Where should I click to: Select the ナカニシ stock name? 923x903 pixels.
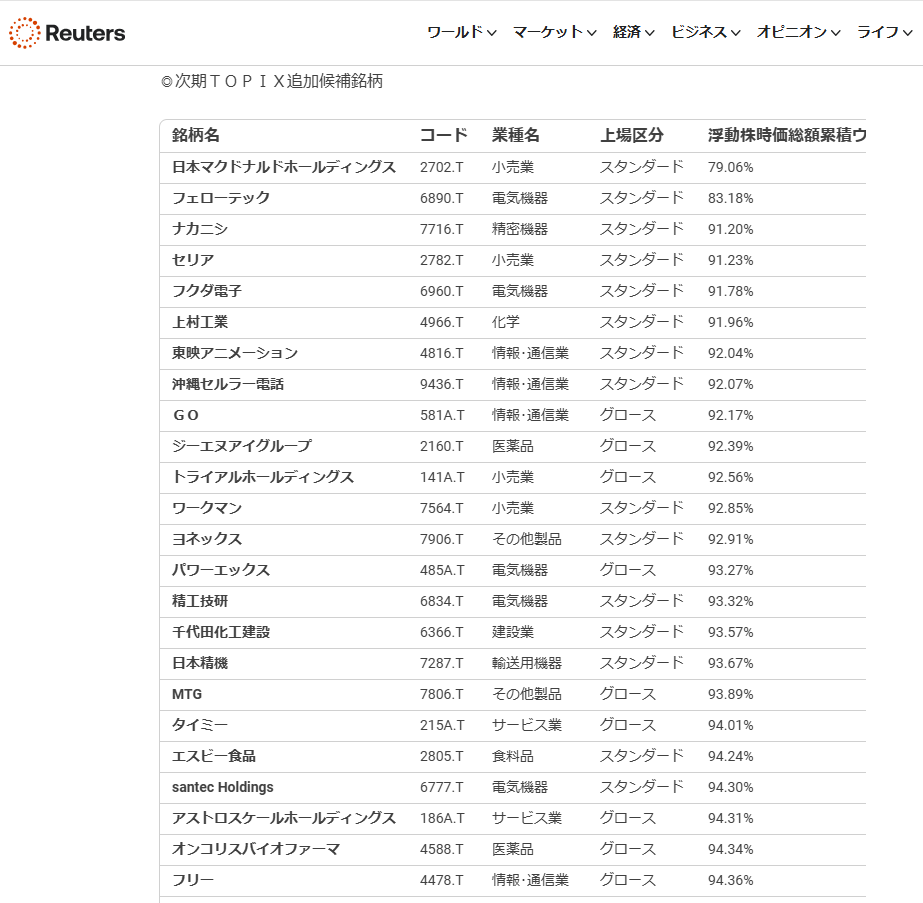(200, 229)
